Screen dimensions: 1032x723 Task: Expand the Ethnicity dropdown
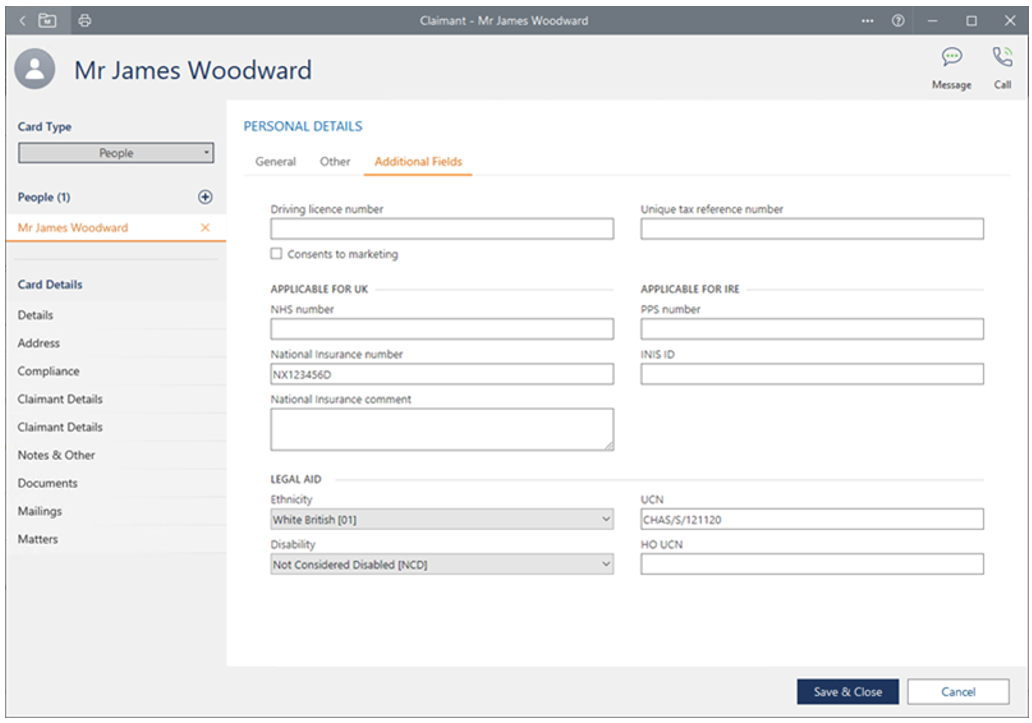[441, 519]
